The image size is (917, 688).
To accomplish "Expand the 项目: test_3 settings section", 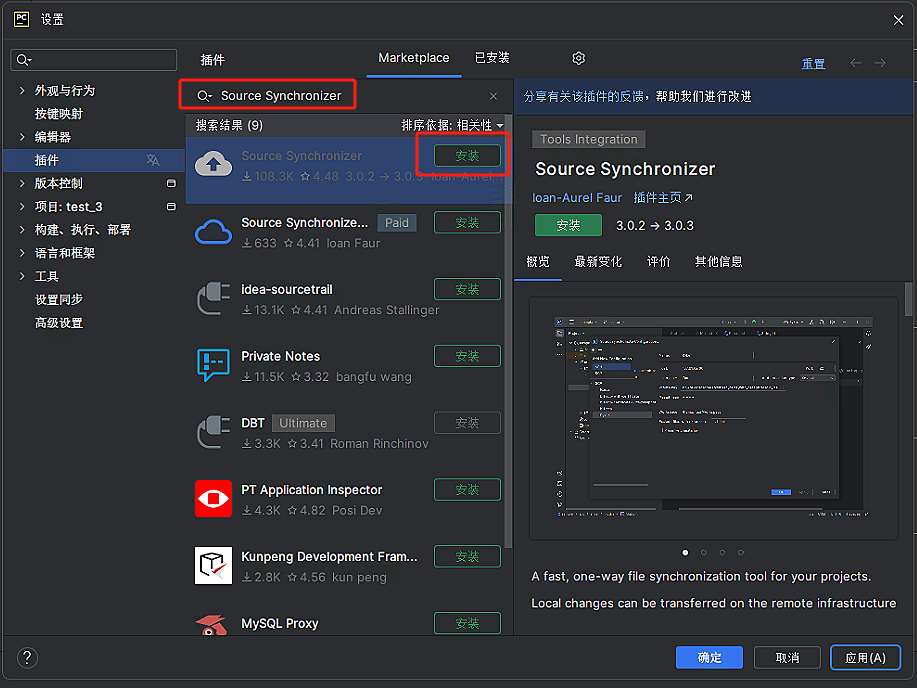I will coord(22,207).
